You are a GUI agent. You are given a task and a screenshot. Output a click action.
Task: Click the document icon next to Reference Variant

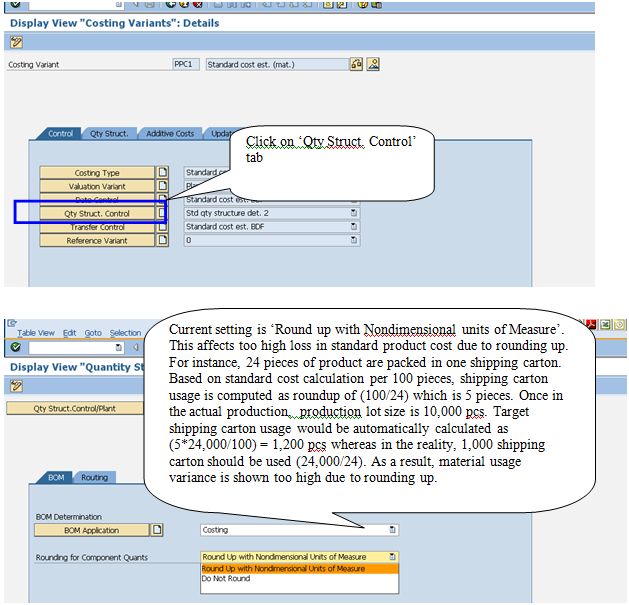pyautogui.click(x=163, y=241)
